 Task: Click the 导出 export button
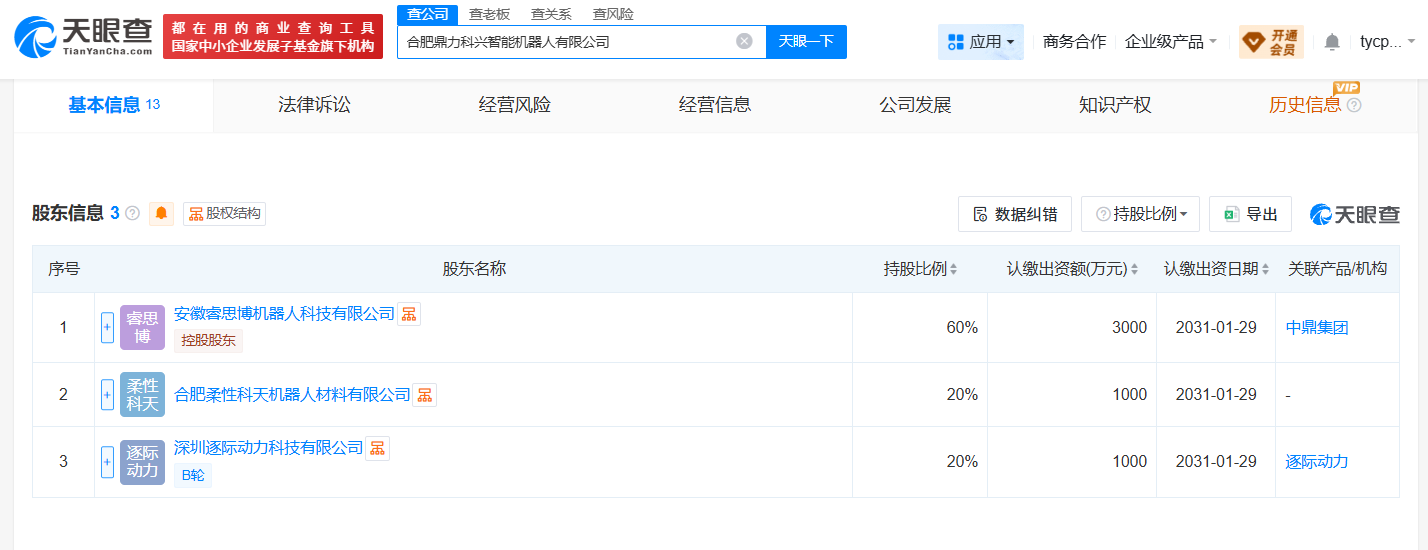pos(1250,214)
